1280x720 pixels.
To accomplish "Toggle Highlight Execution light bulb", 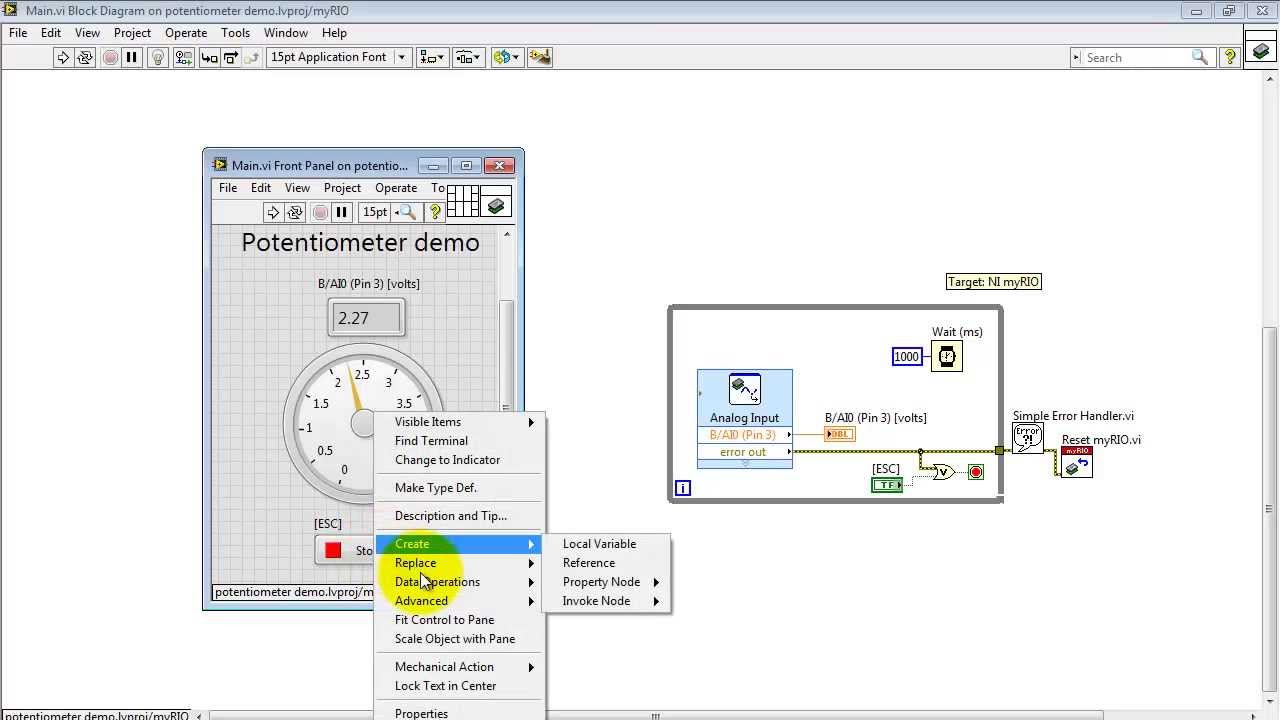I will pos(158,57).
